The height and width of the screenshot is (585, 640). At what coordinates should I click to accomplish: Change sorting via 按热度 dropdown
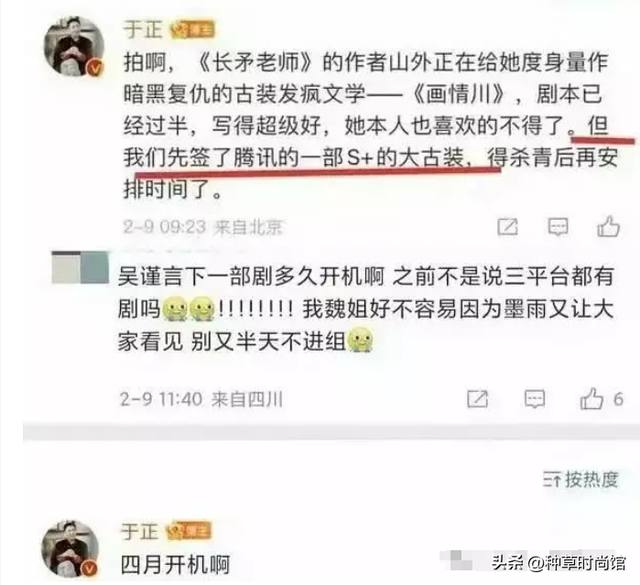581,480
